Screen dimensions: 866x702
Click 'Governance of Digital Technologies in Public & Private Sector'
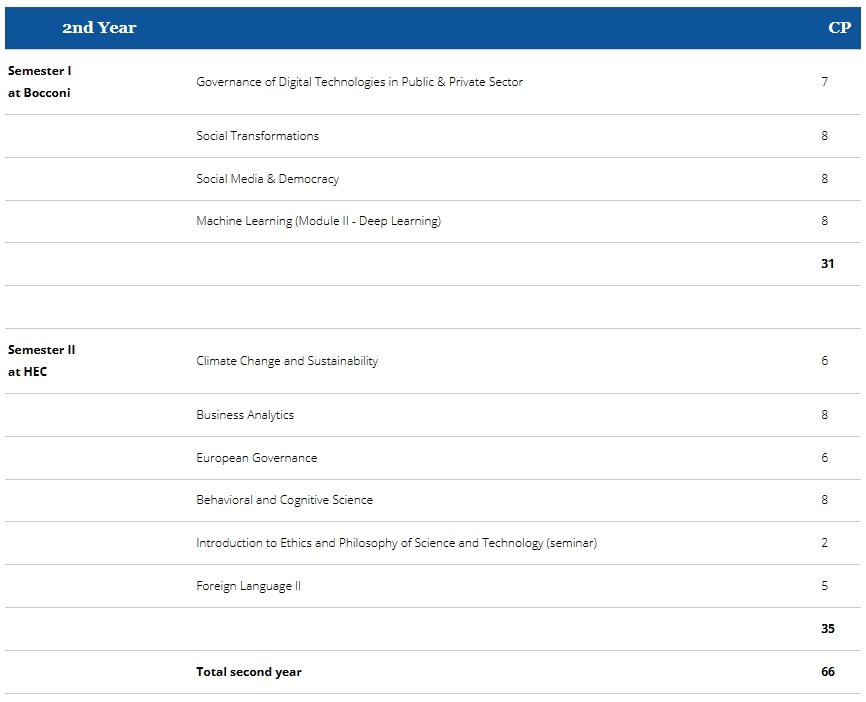360,82
